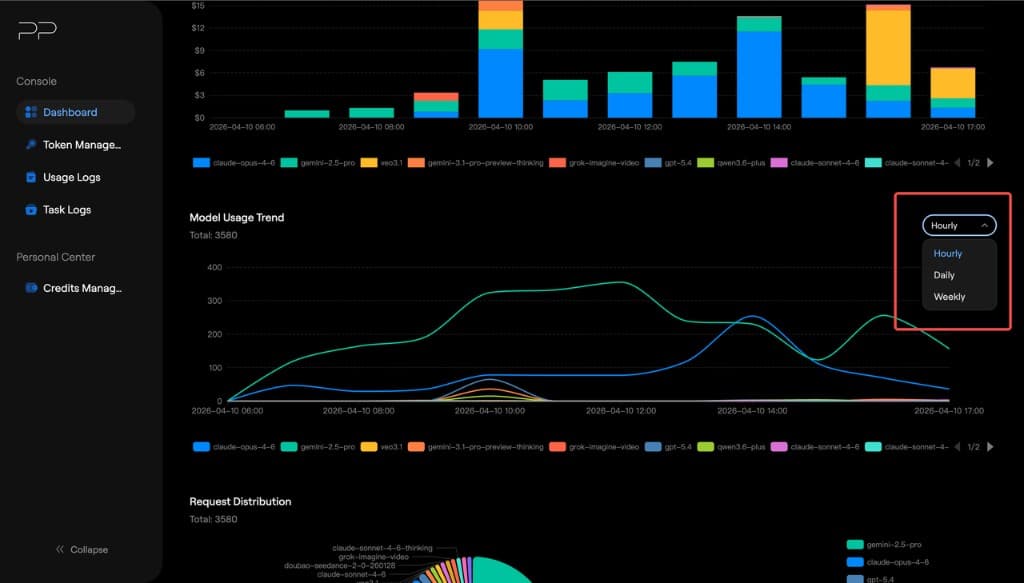Click the PP logo in the sidebar
This screenshot has height=583, width=1024.
(37, 30)
